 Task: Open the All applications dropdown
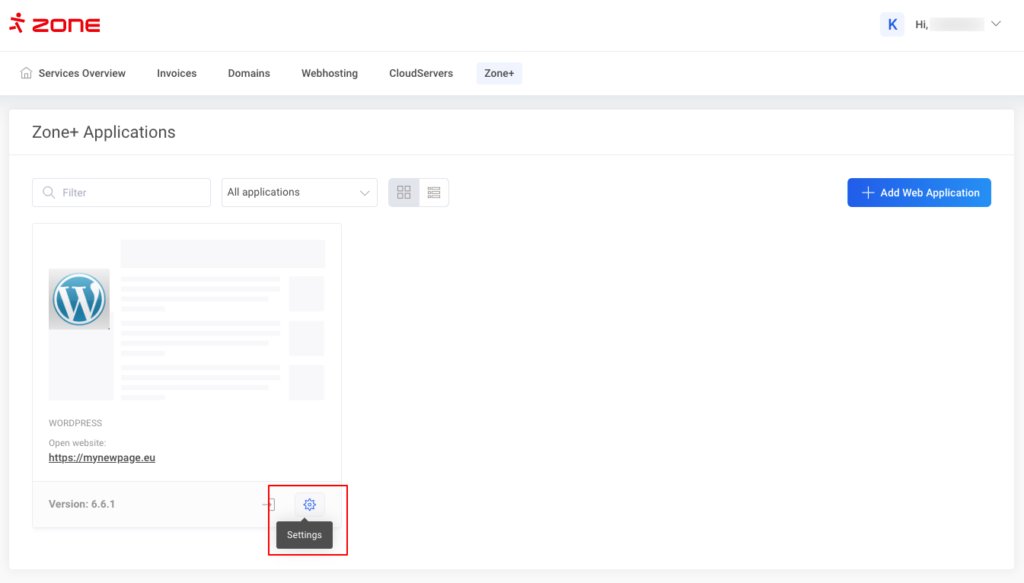point(299,192)
